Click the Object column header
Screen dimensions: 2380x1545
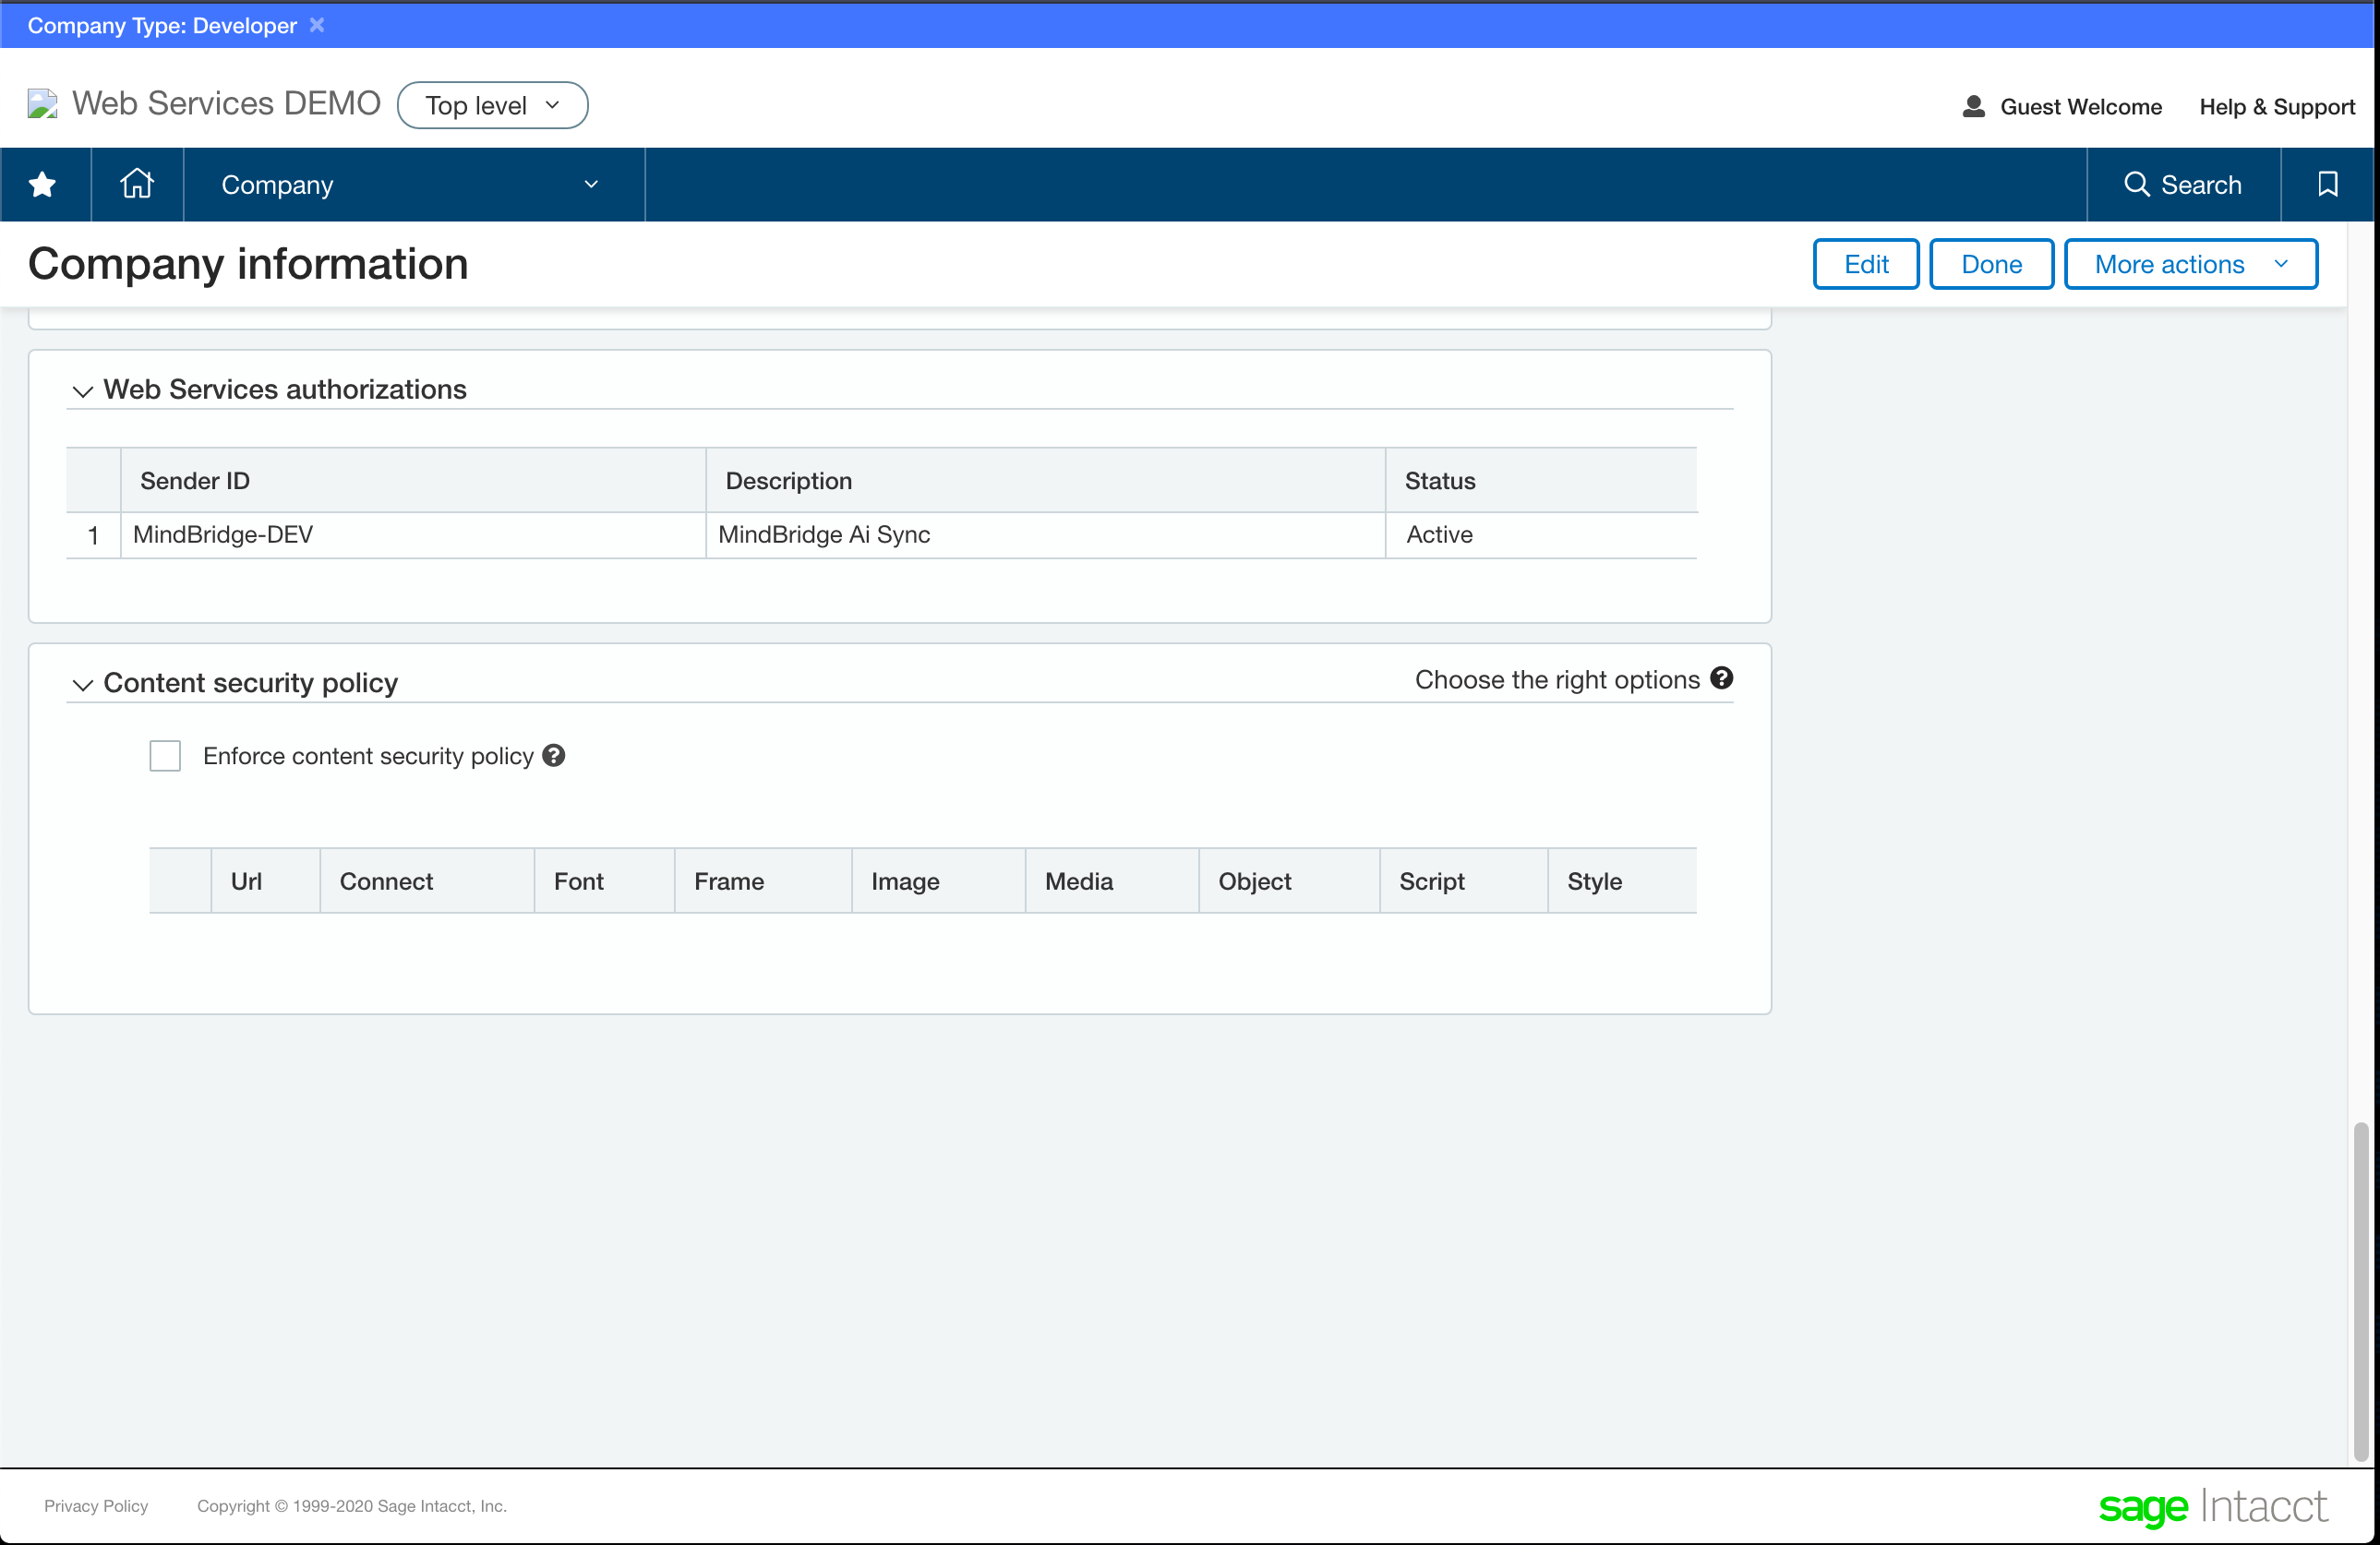[1289, 881]
